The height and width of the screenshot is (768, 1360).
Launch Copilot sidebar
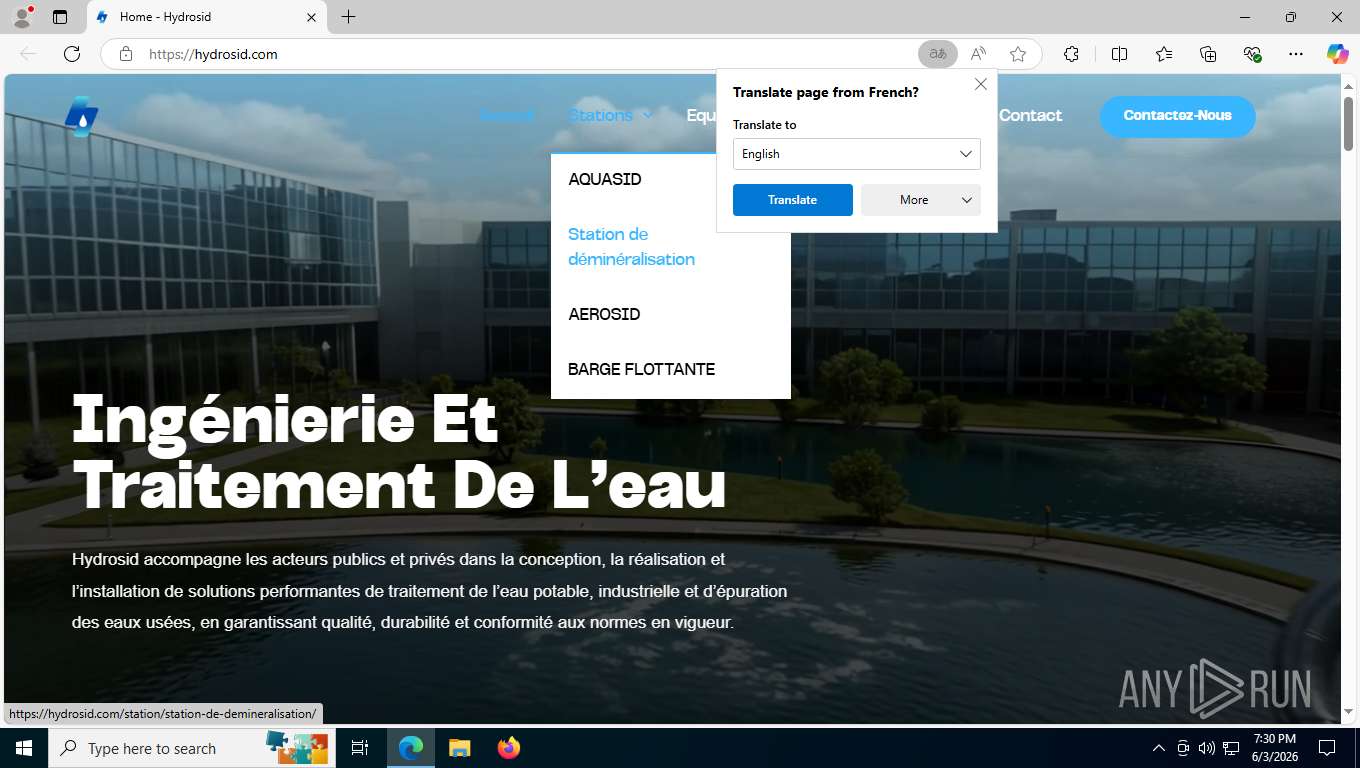(x=1337, y=54)
